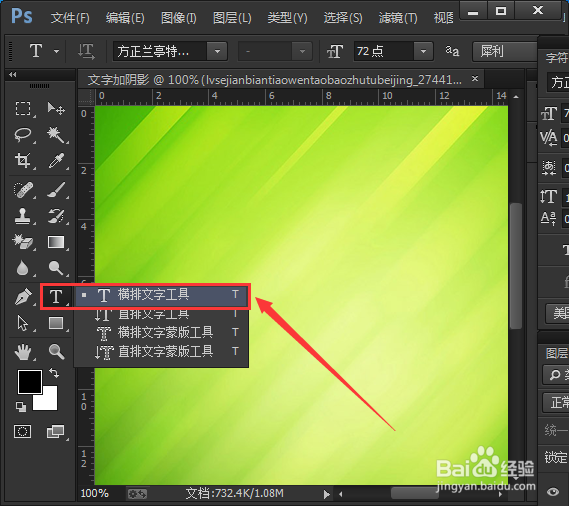Toggle layer visibility eye icon
Screen dimensions: 569x506
tap(553, 492)
